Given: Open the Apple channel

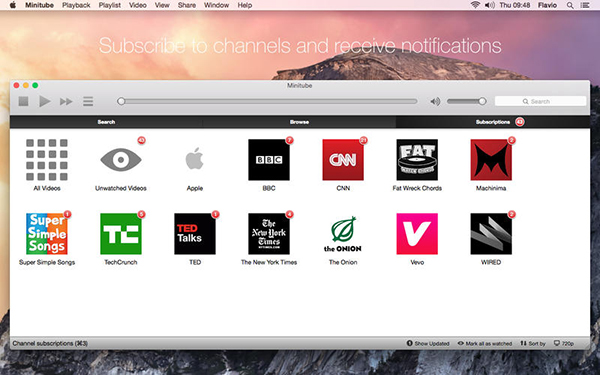Looking at the screenshot, I should pos(194,158).
